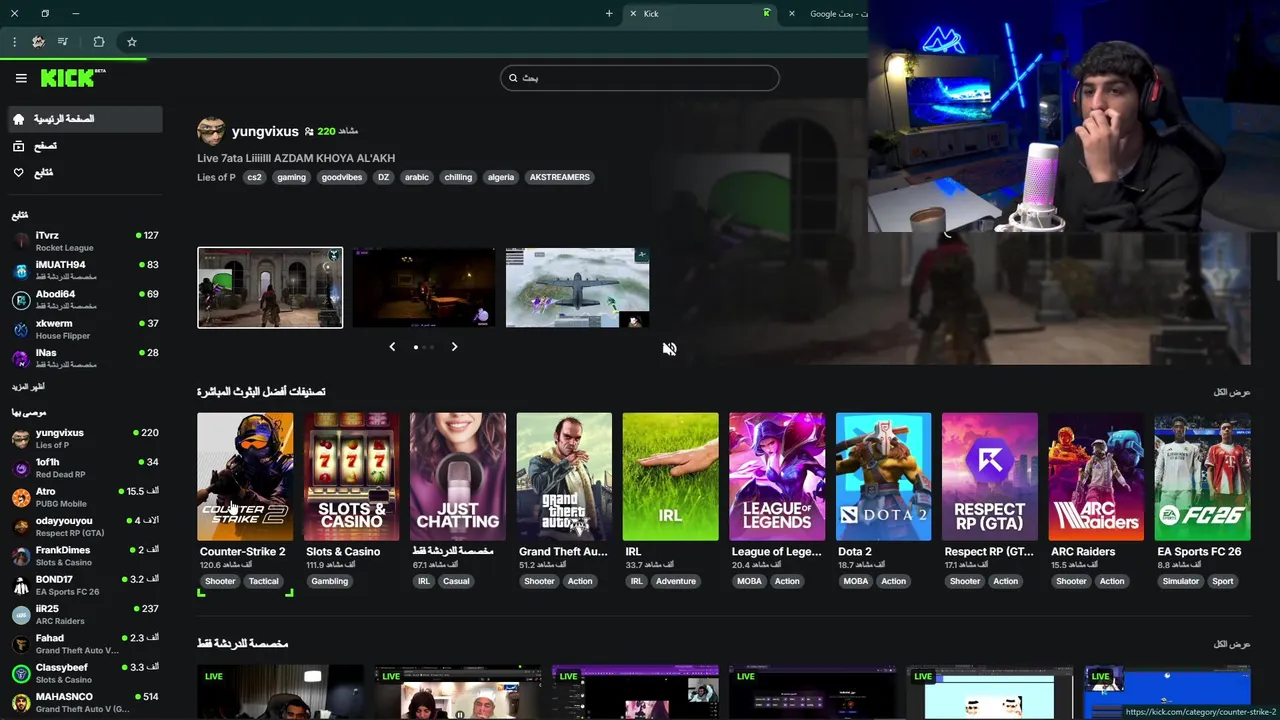Open MAHASNCO in the recommended list
The image size is (1280, 720).
(85, 702)
